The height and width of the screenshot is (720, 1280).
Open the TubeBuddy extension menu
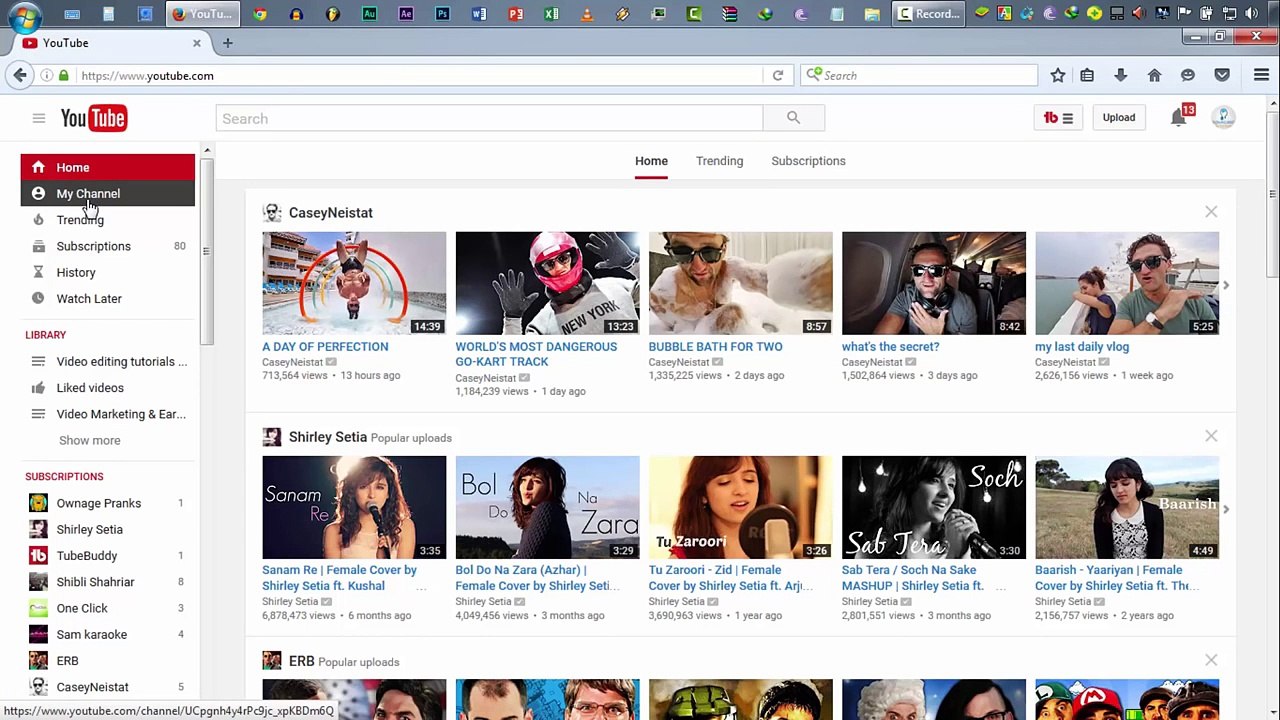1058,118
